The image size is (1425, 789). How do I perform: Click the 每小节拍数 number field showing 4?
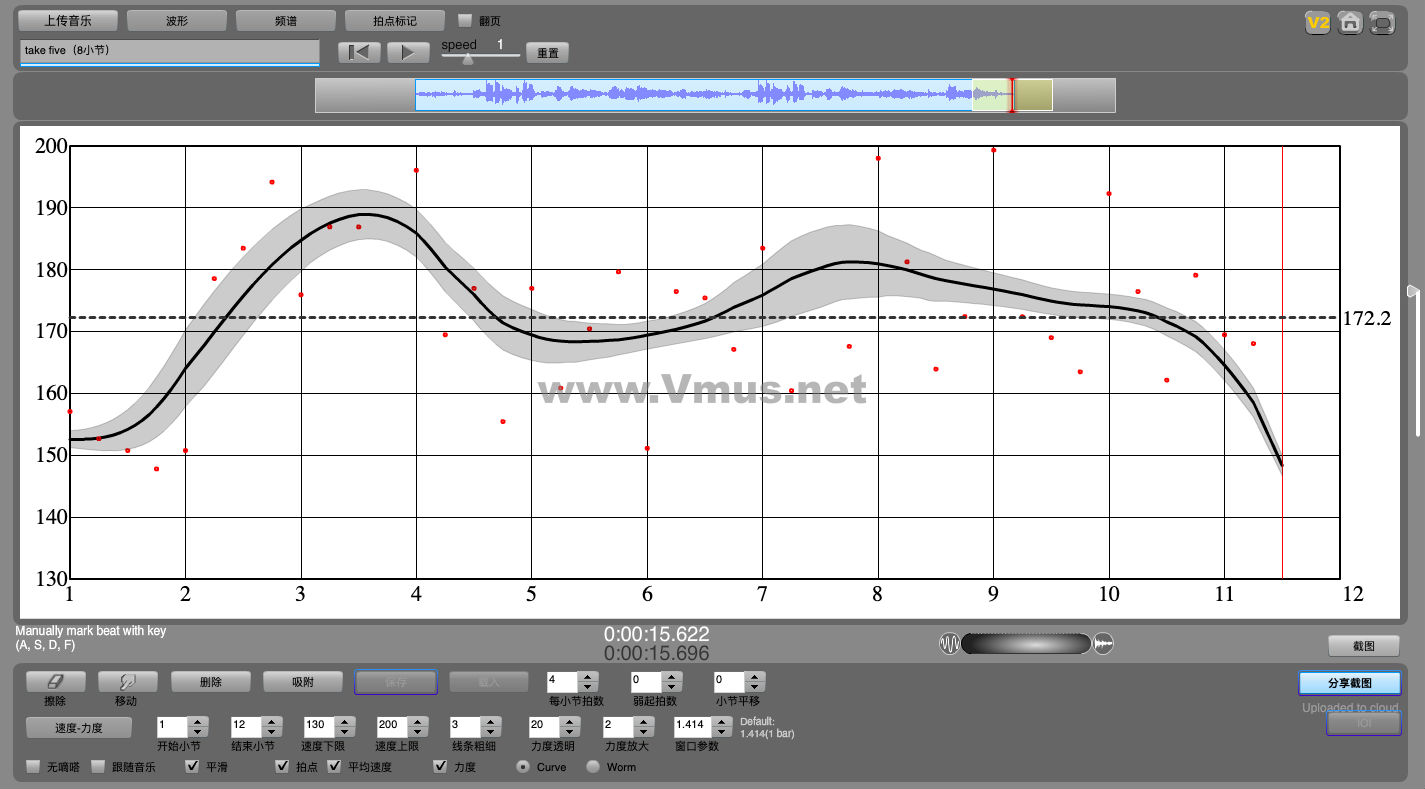point(563,682)
